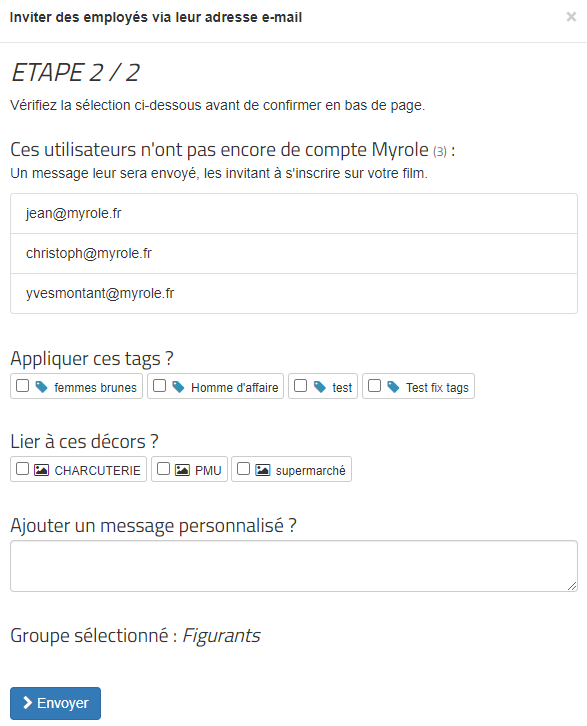
Task: Tick the PMU décor checkbox
Action: [163, 469]
